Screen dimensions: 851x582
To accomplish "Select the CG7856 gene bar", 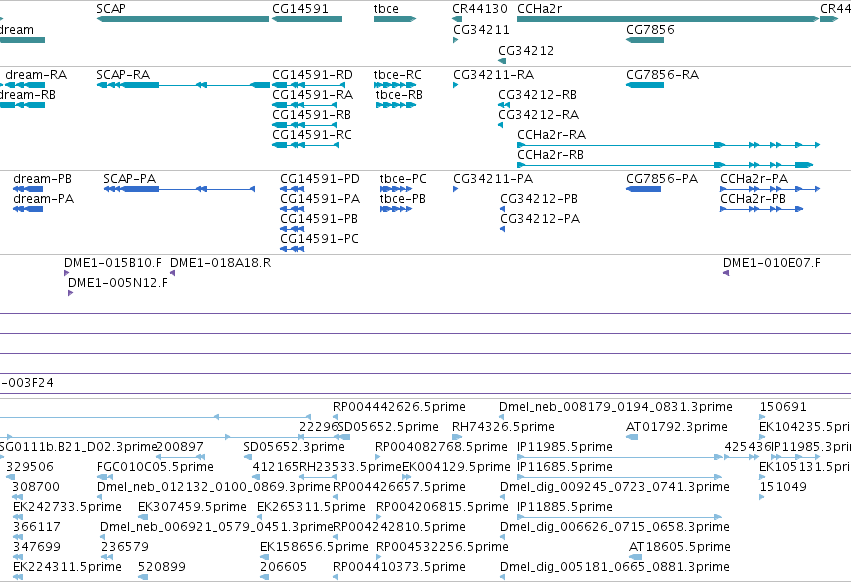I will tap(645, 40).
